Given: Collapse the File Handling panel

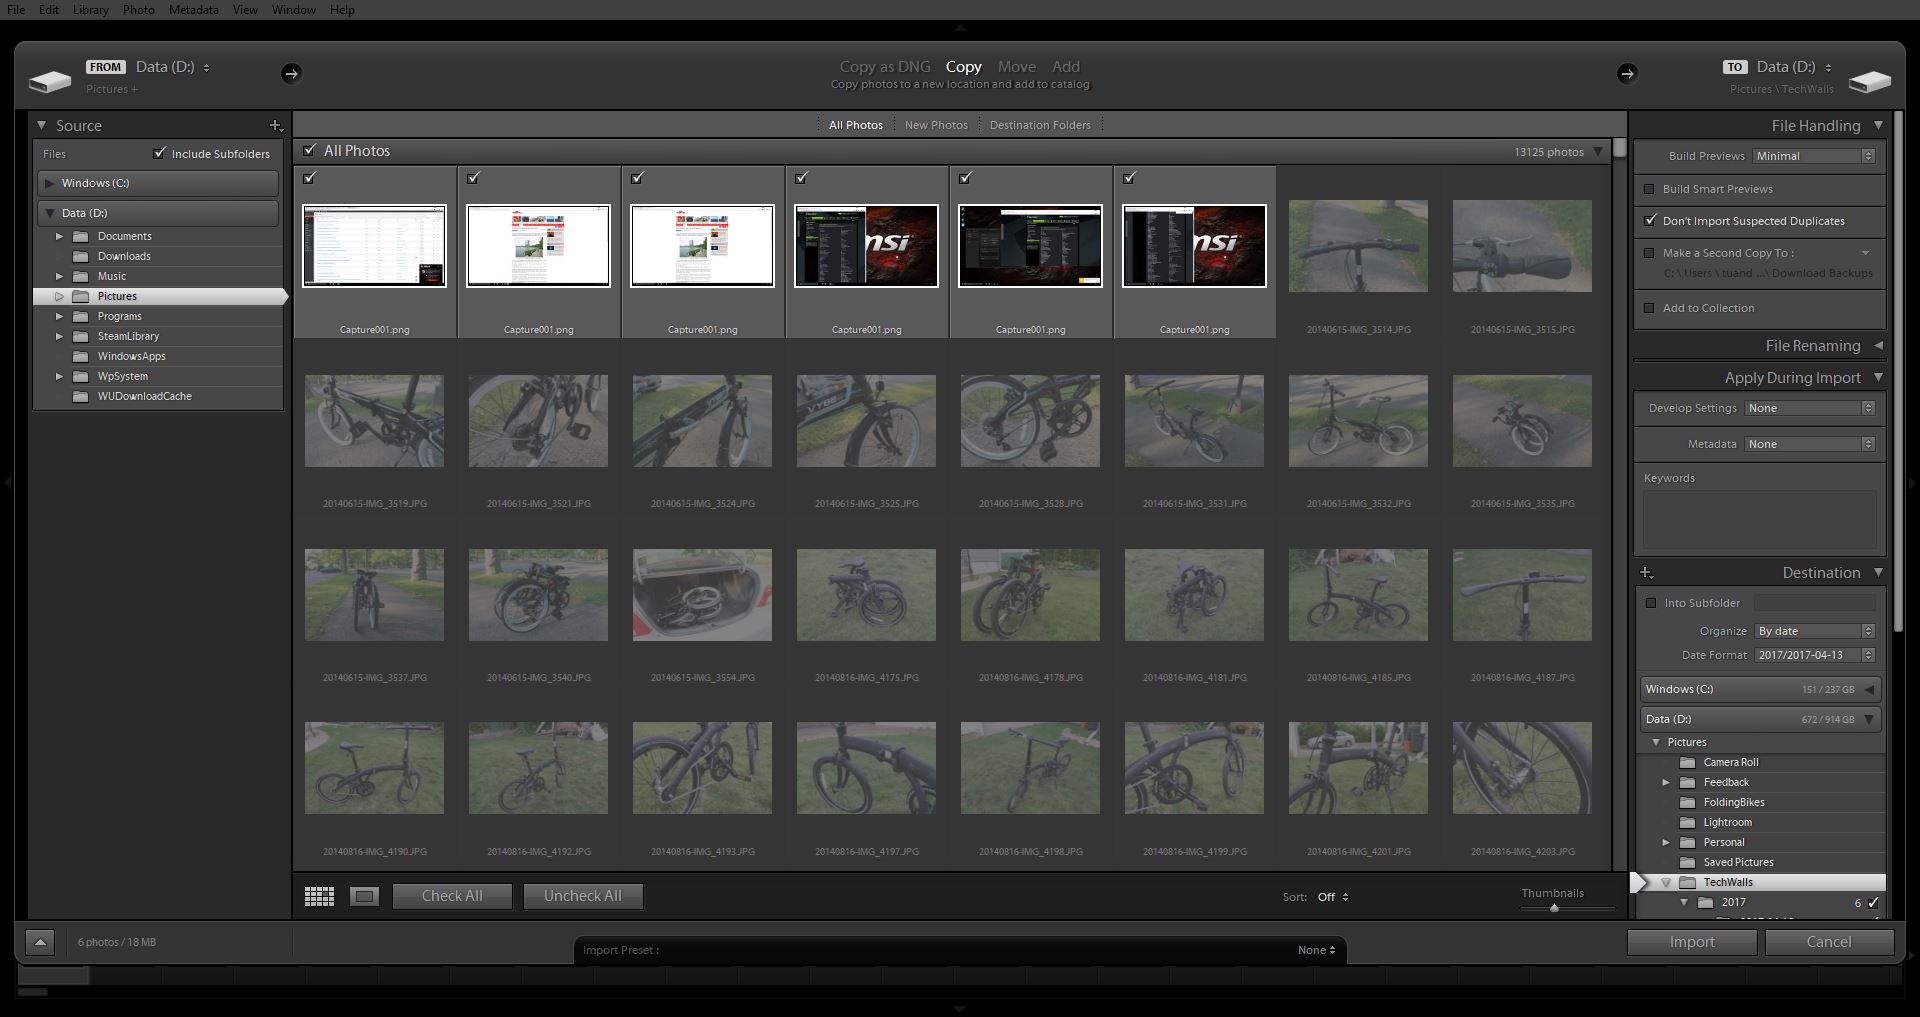Looking at the screenshot, I should [x=1878, y=125].
